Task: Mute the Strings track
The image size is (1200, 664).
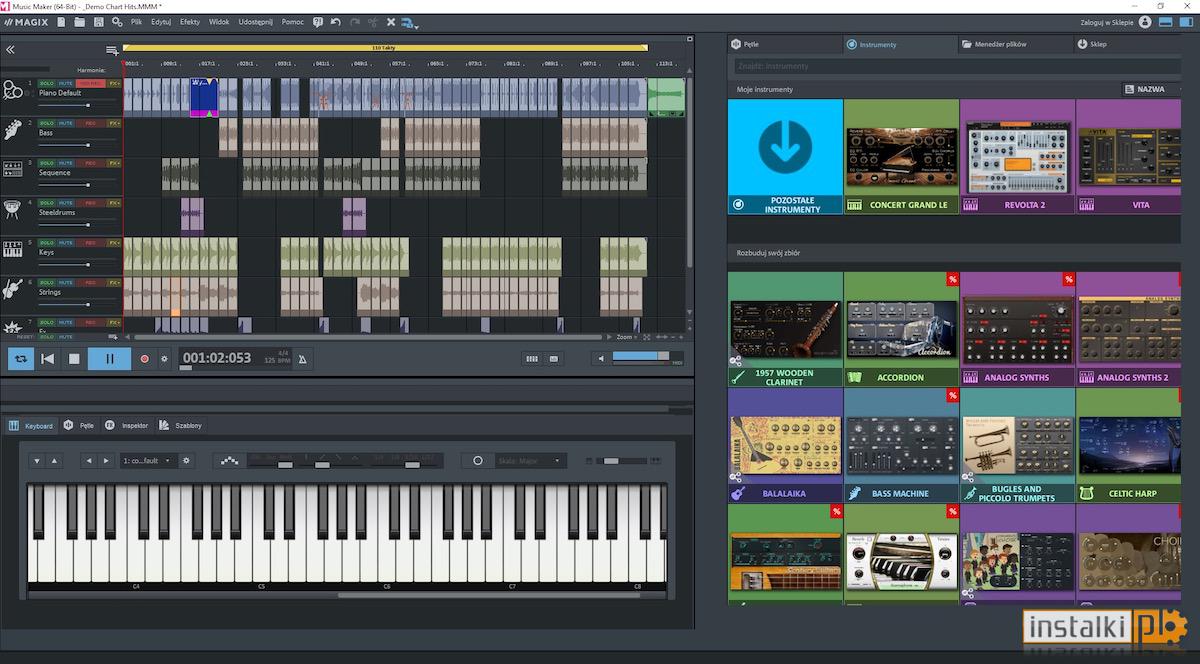Action: pos(65,283)
